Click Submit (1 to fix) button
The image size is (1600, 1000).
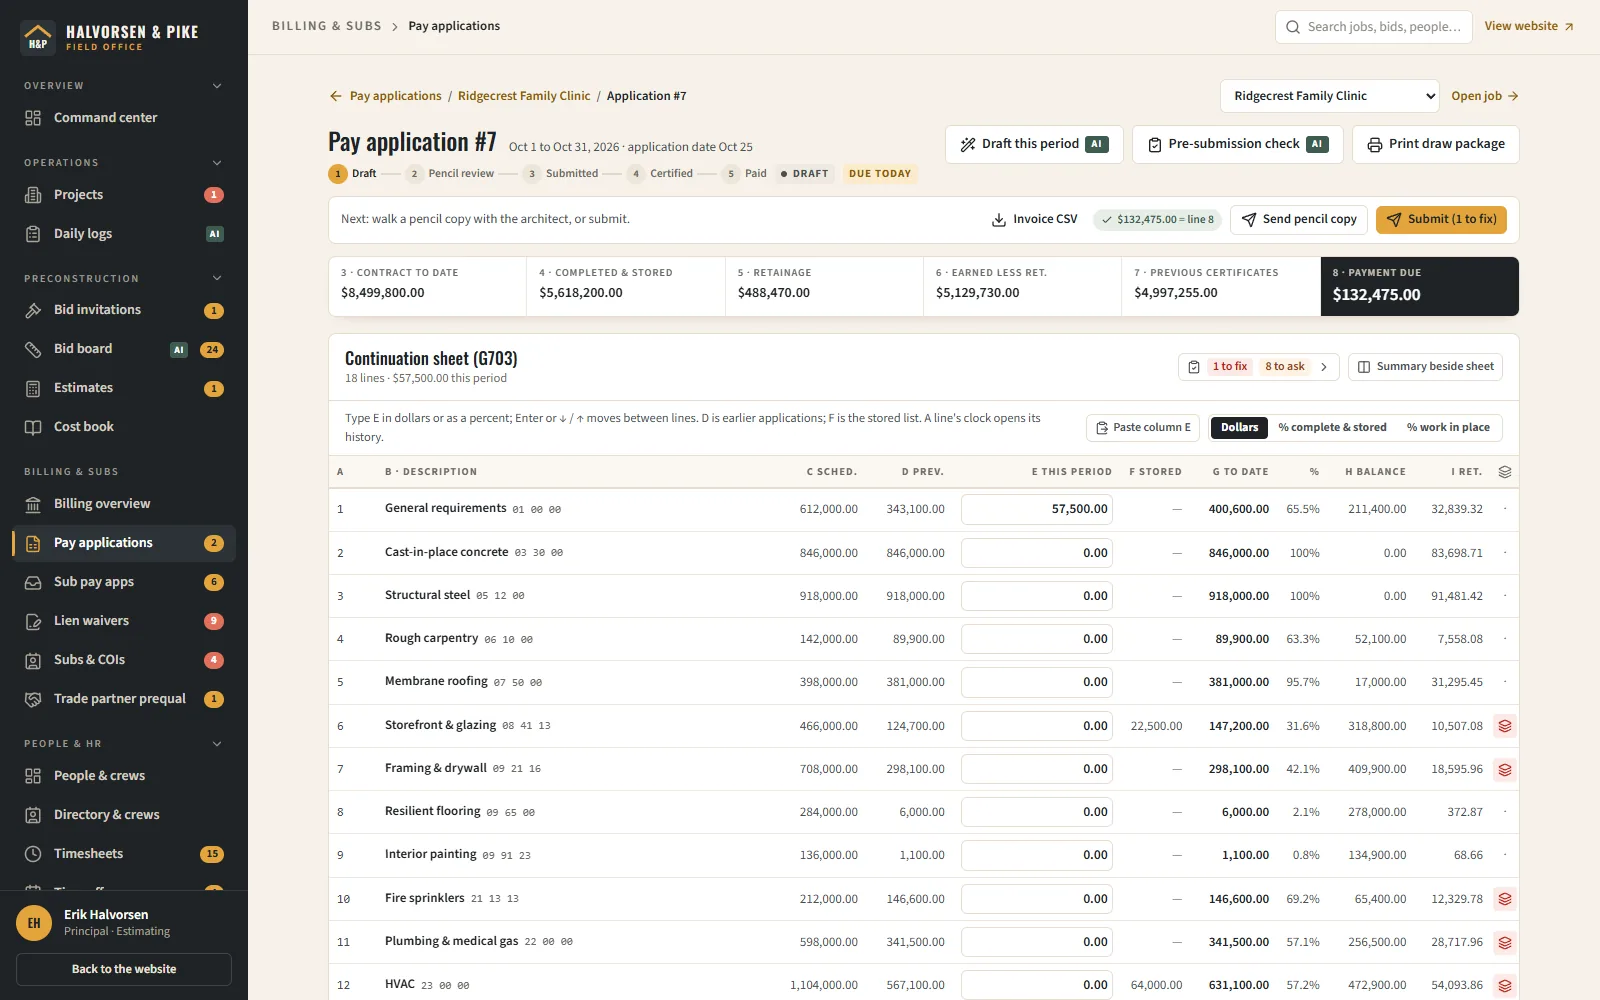1441,220
